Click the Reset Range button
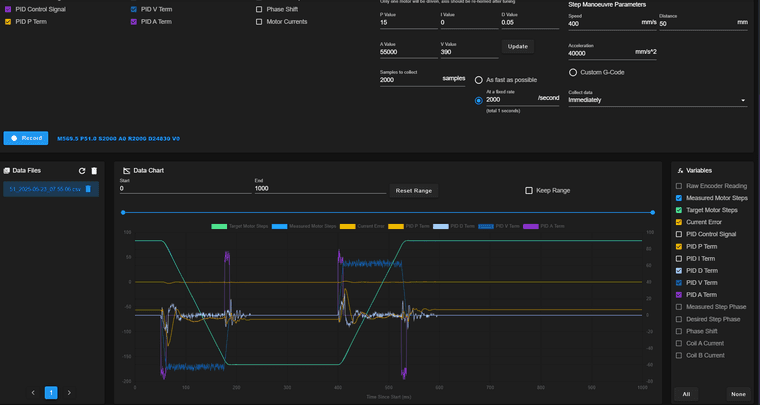The width and height of the screenshot is (760, 405). [x=414, y=190]
